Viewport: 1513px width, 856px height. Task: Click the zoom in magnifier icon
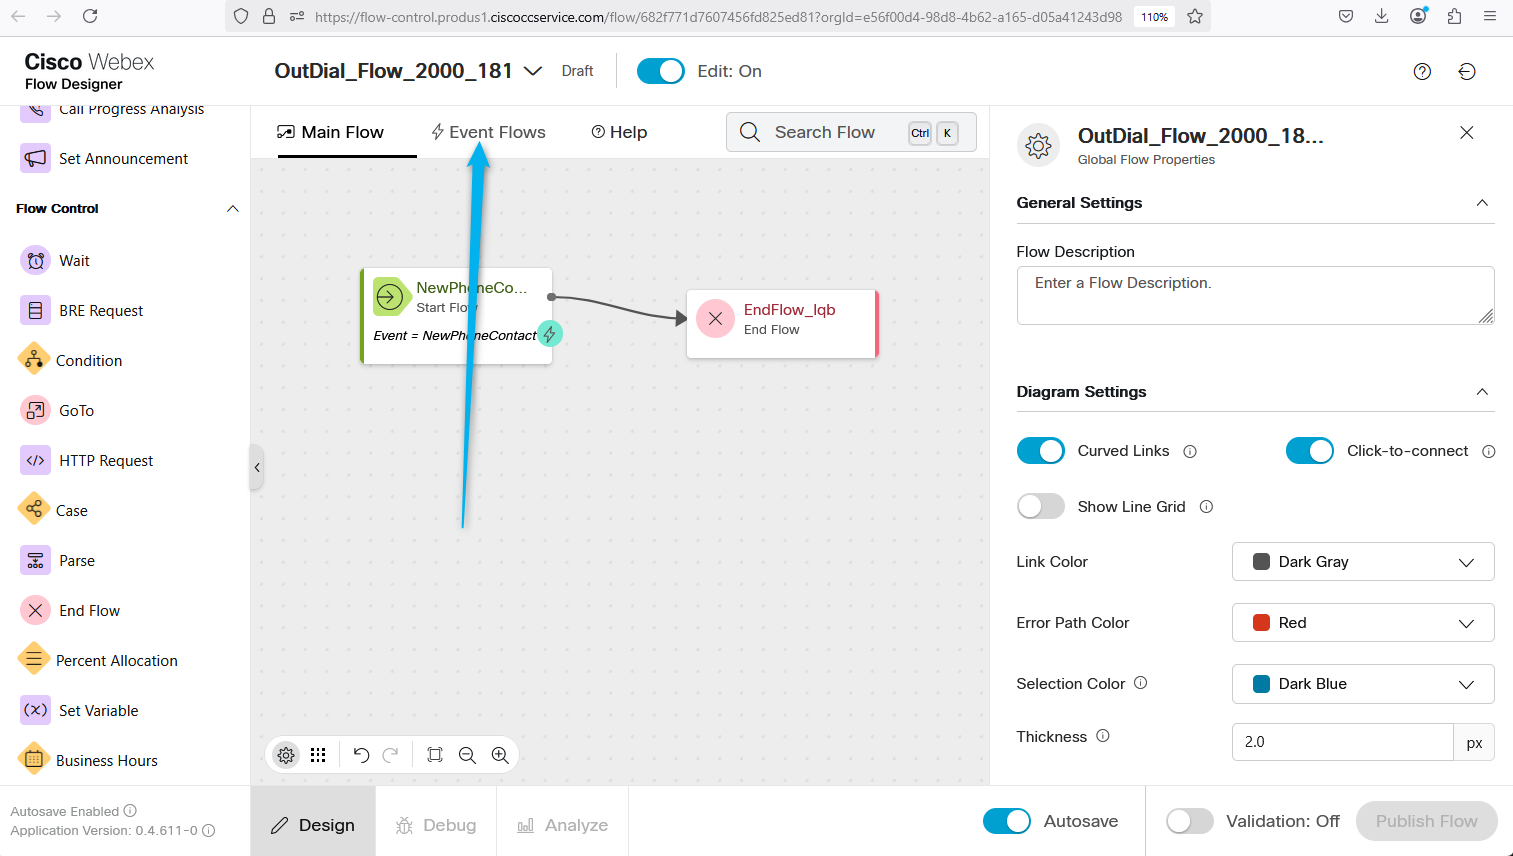click(500, 755)
